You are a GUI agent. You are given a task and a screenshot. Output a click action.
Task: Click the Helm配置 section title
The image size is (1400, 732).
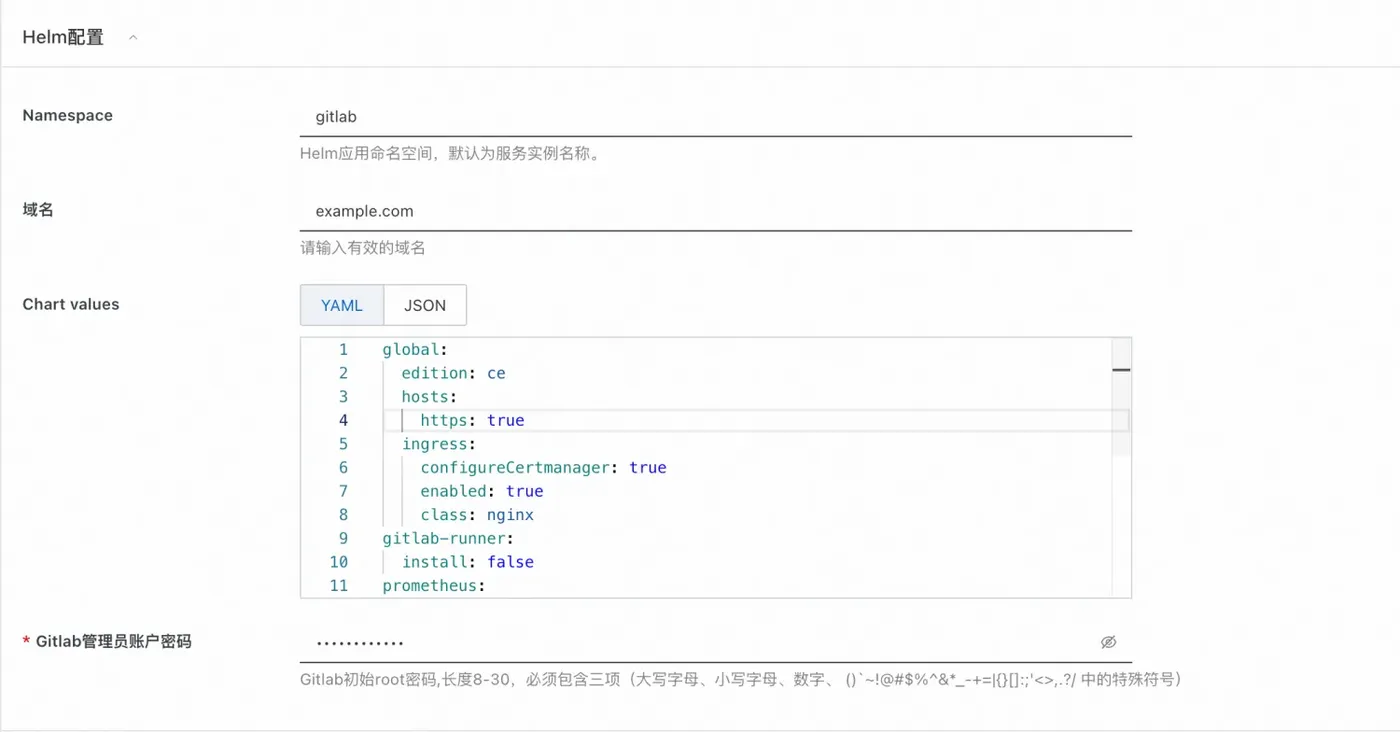click(63, 38)
